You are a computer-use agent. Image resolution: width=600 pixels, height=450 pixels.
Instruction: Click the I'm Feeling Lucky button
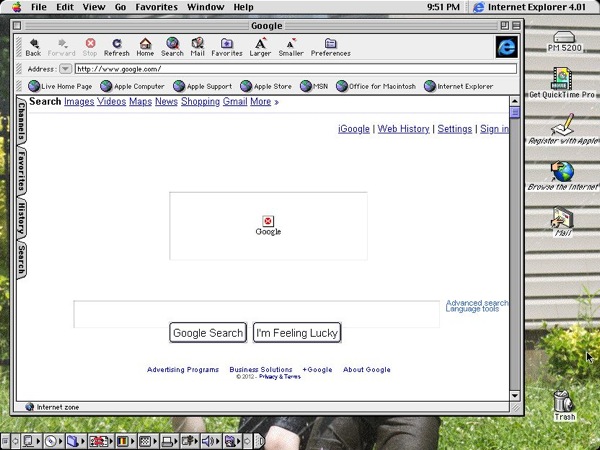[297, 333]
